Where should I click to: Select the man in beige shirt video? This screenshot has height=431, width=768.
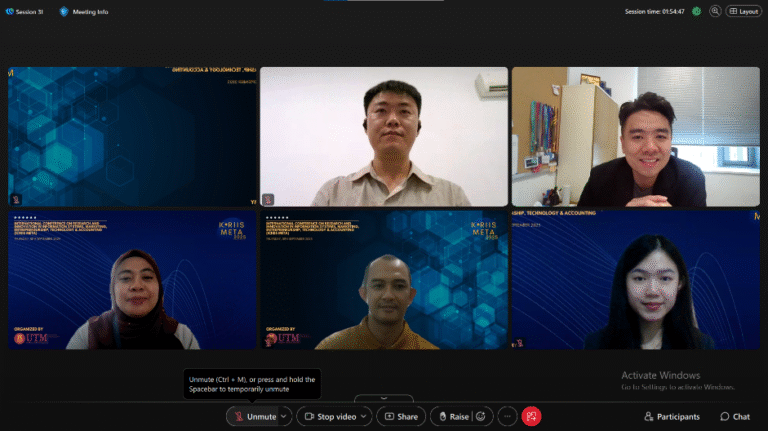pyautogui.click(x=384, y=137)
